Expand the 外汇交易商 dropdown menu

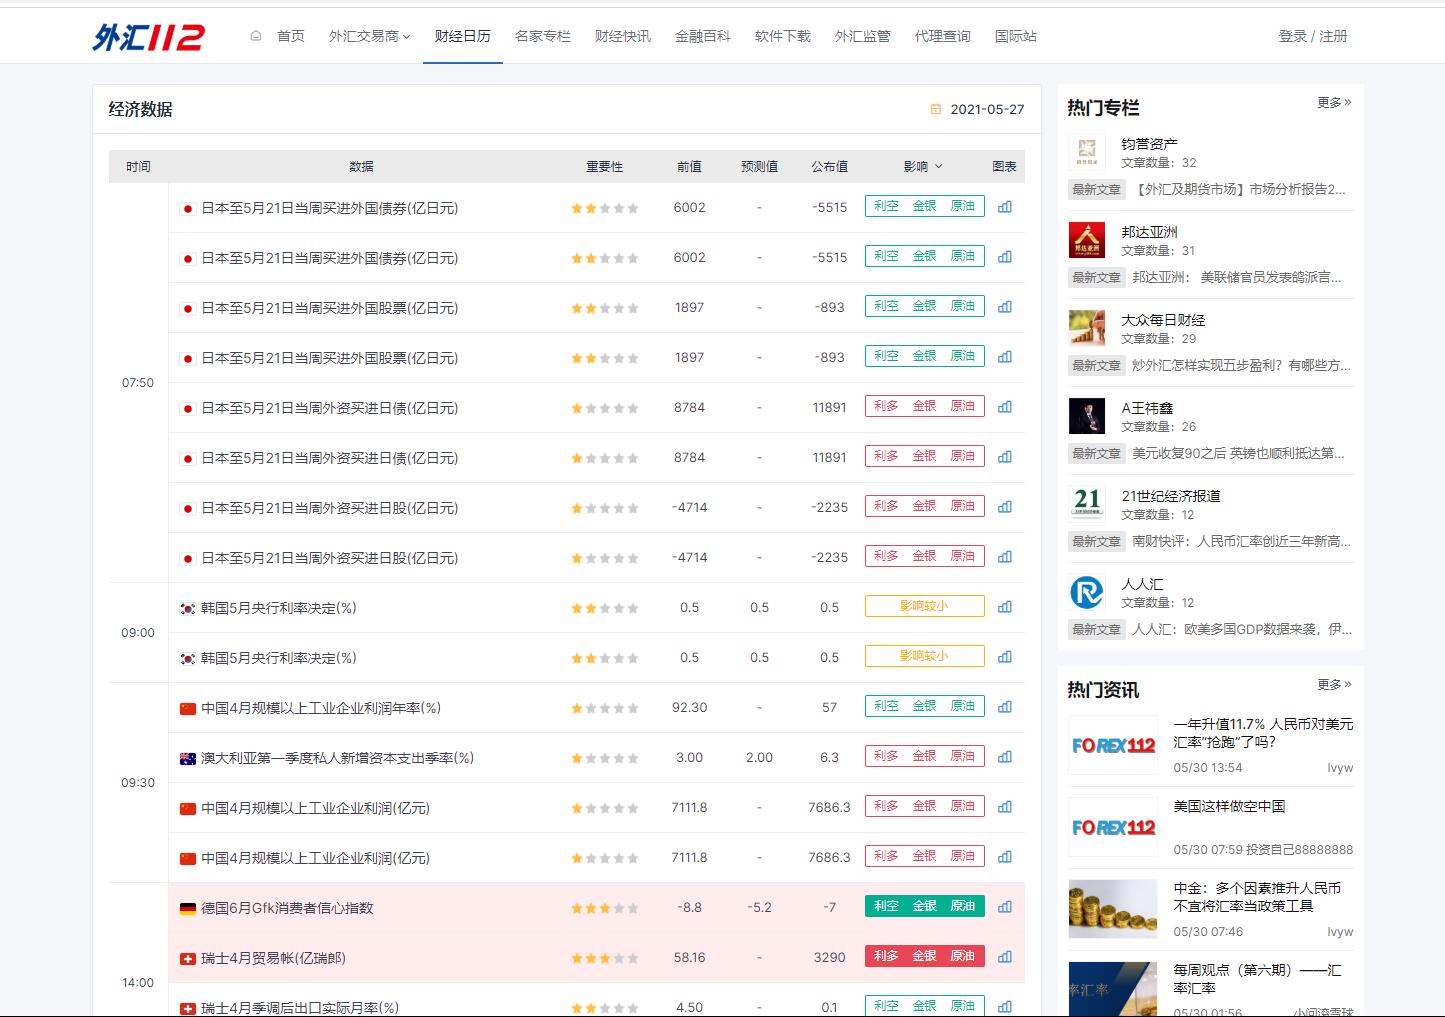[x=369, y=36]
